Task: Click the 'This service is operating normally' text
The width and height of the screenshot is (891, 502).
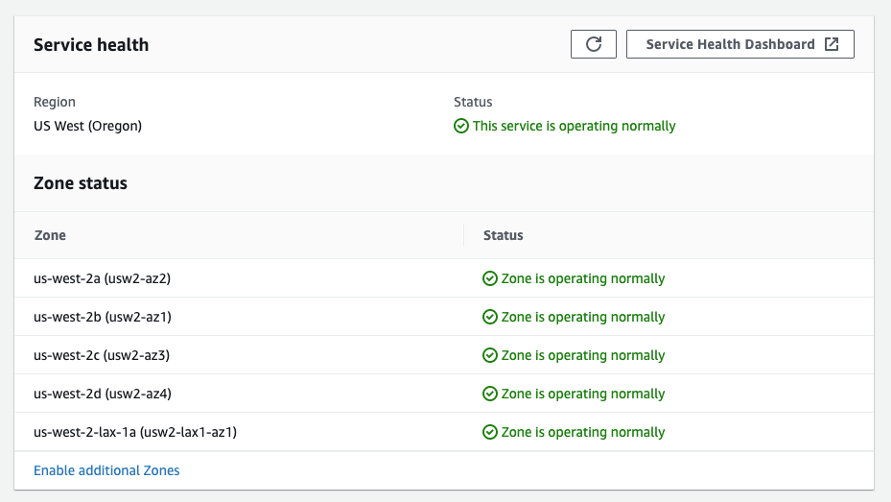Action: tap(574, 127)
